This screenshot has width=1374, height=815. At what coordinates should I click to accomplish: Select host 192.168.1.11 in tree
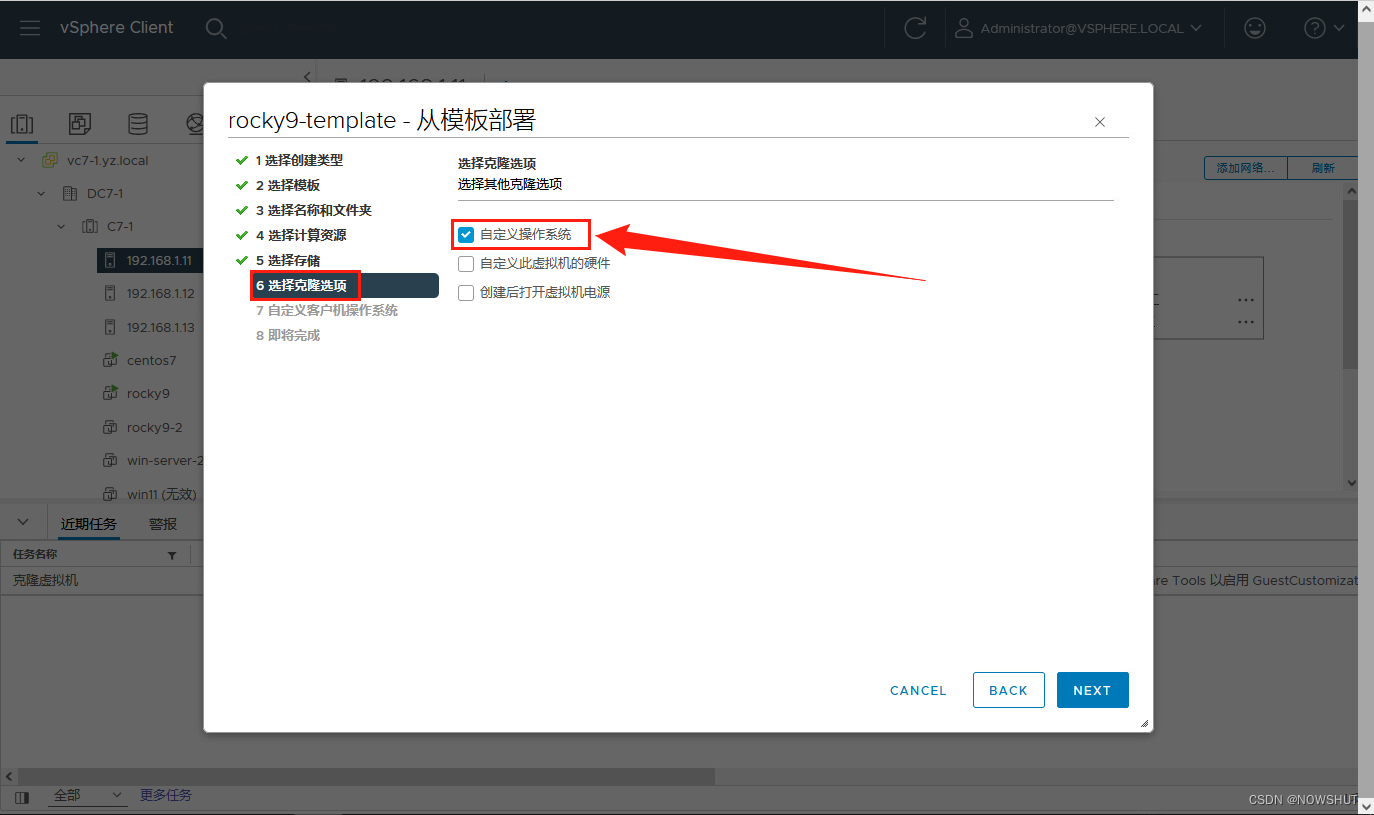point(159,260)
